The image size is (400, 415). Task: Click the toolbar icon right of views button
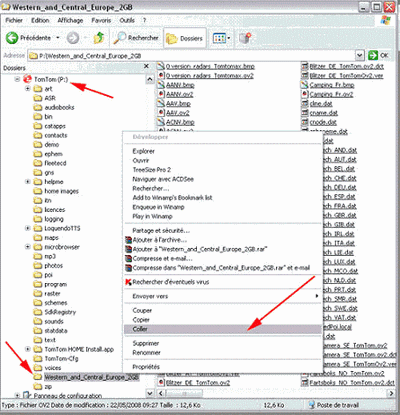pyautogui.click(x=245, y=38)
